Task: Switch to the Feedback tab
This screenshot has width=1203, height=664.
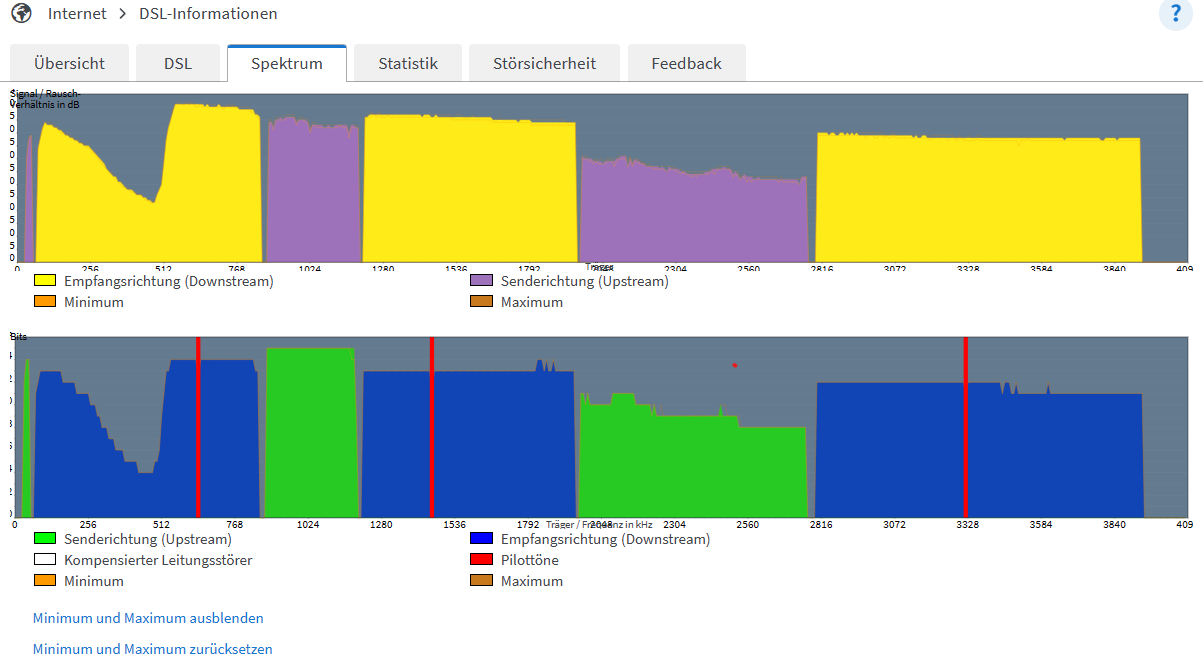Action: [686, 62]
